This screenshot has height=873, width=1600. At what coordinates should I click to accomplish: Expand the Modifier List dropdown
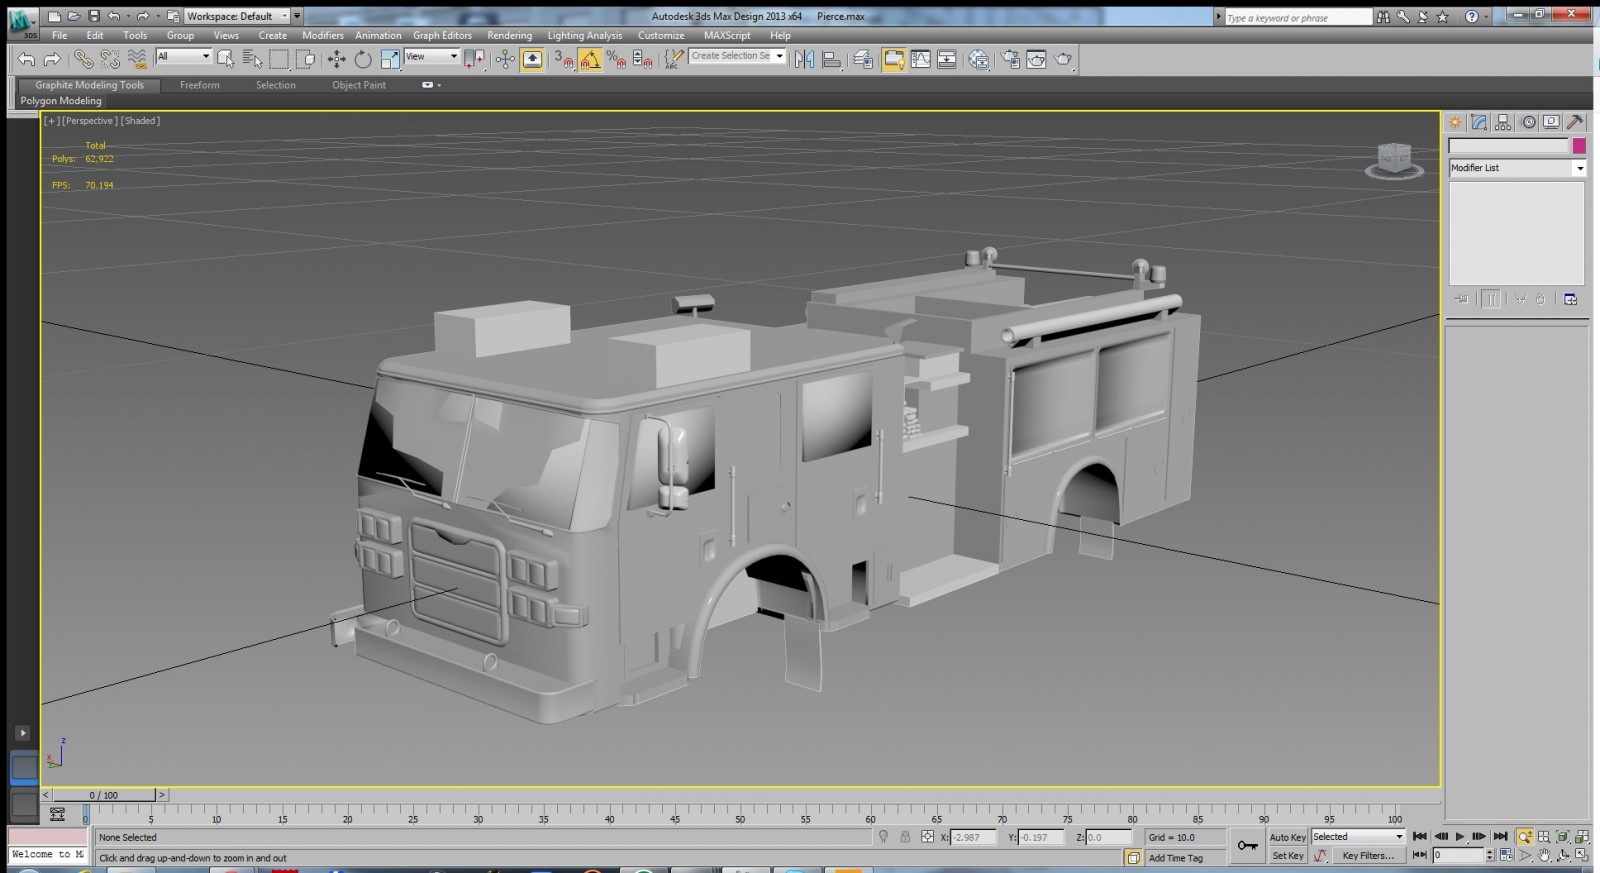pos(1517,168)
